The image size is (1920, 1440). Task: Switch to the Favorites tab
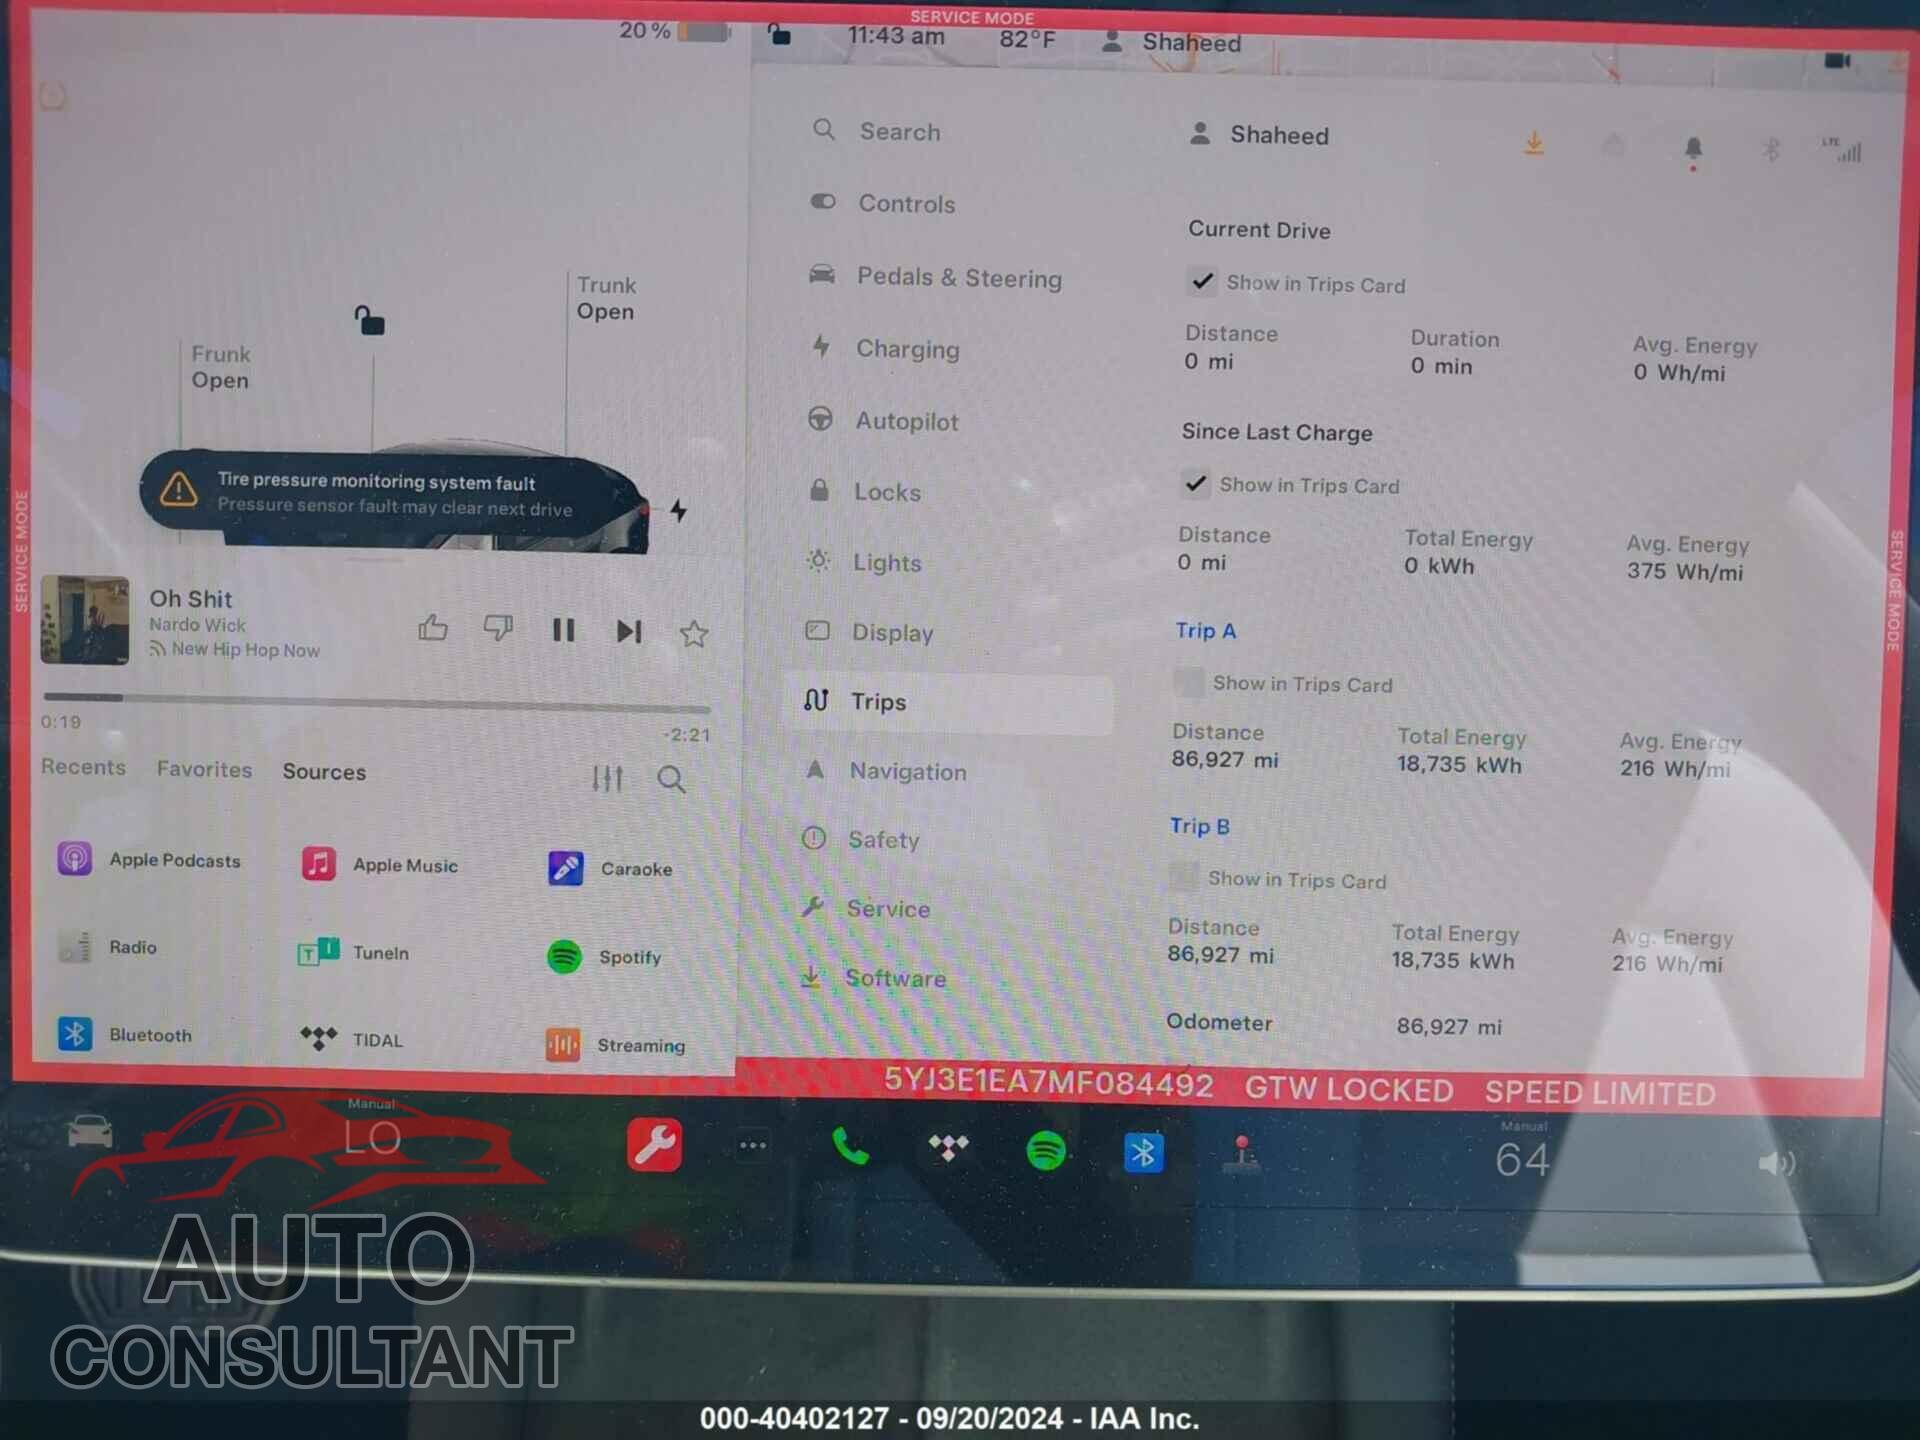click(x=204, y=769)
